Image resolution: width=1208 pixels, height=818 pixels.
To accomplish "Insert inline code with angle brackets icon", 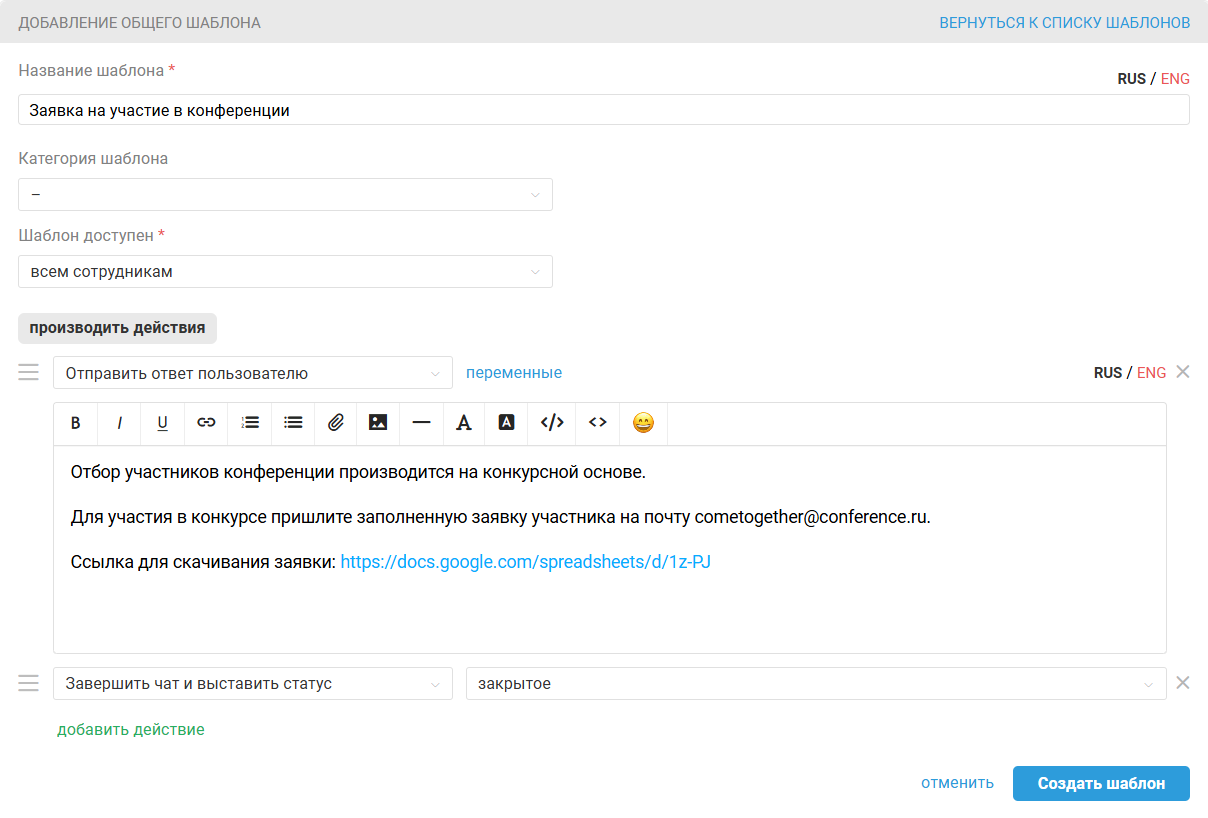I will coord(598,423).
